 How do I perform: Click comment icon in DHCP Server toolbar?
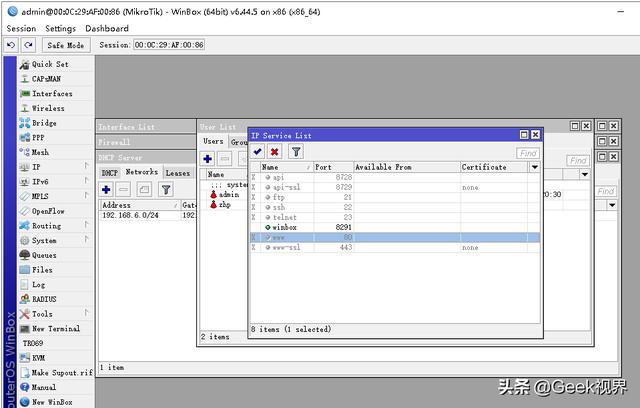(144, 189)
